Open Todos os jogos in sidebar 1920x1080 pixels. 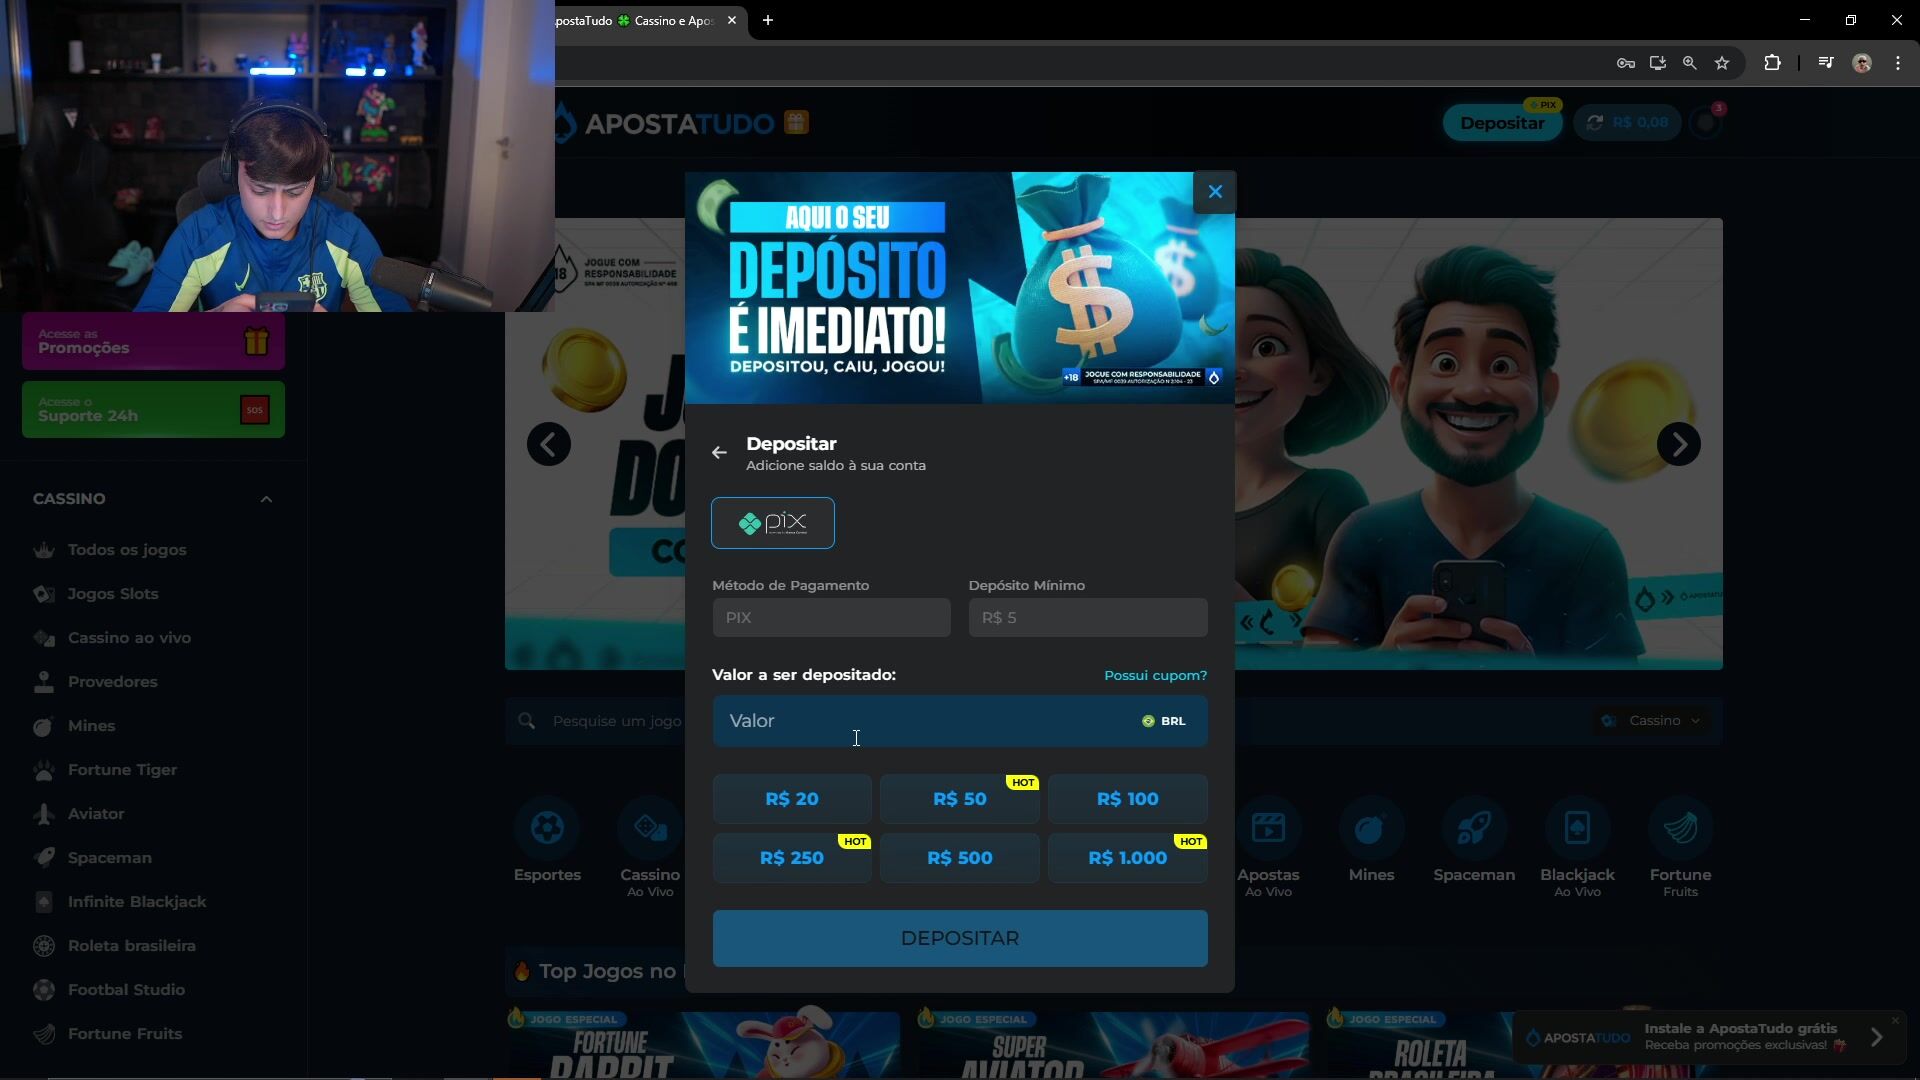pos(127,550)
